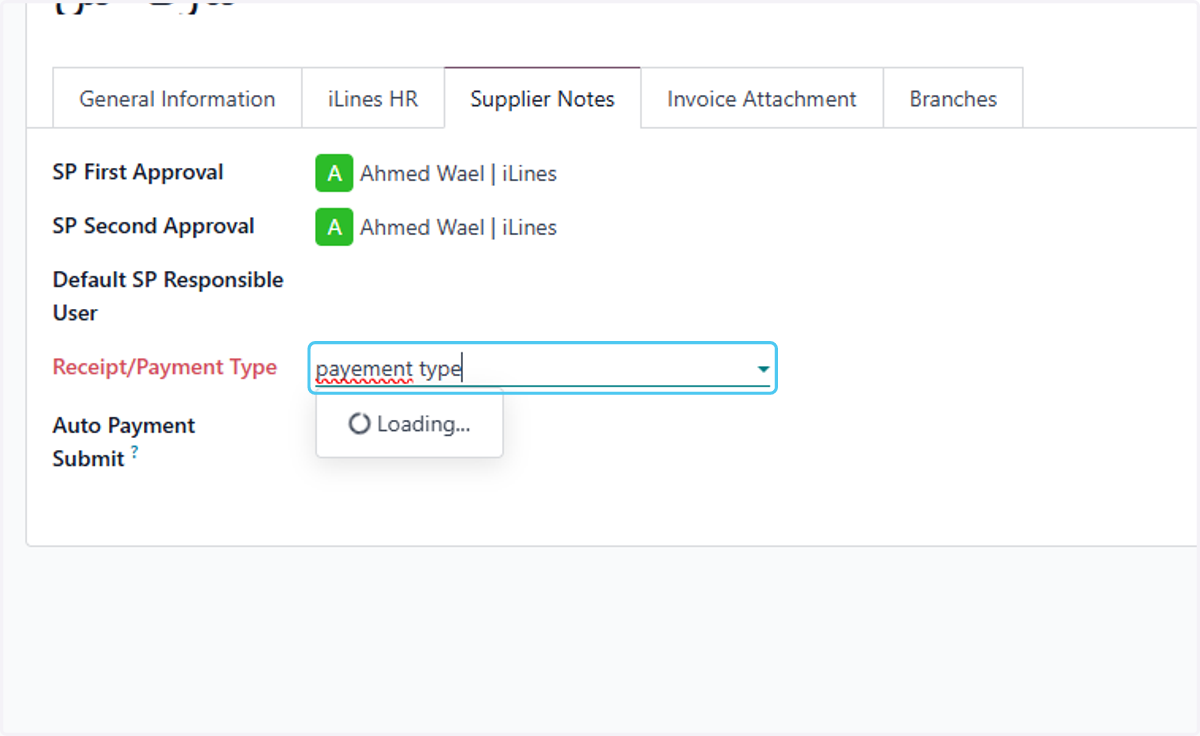Click the SP Second Approval label
The height and width of the screenshot is (736, 1200).
(x=153, y=226)
